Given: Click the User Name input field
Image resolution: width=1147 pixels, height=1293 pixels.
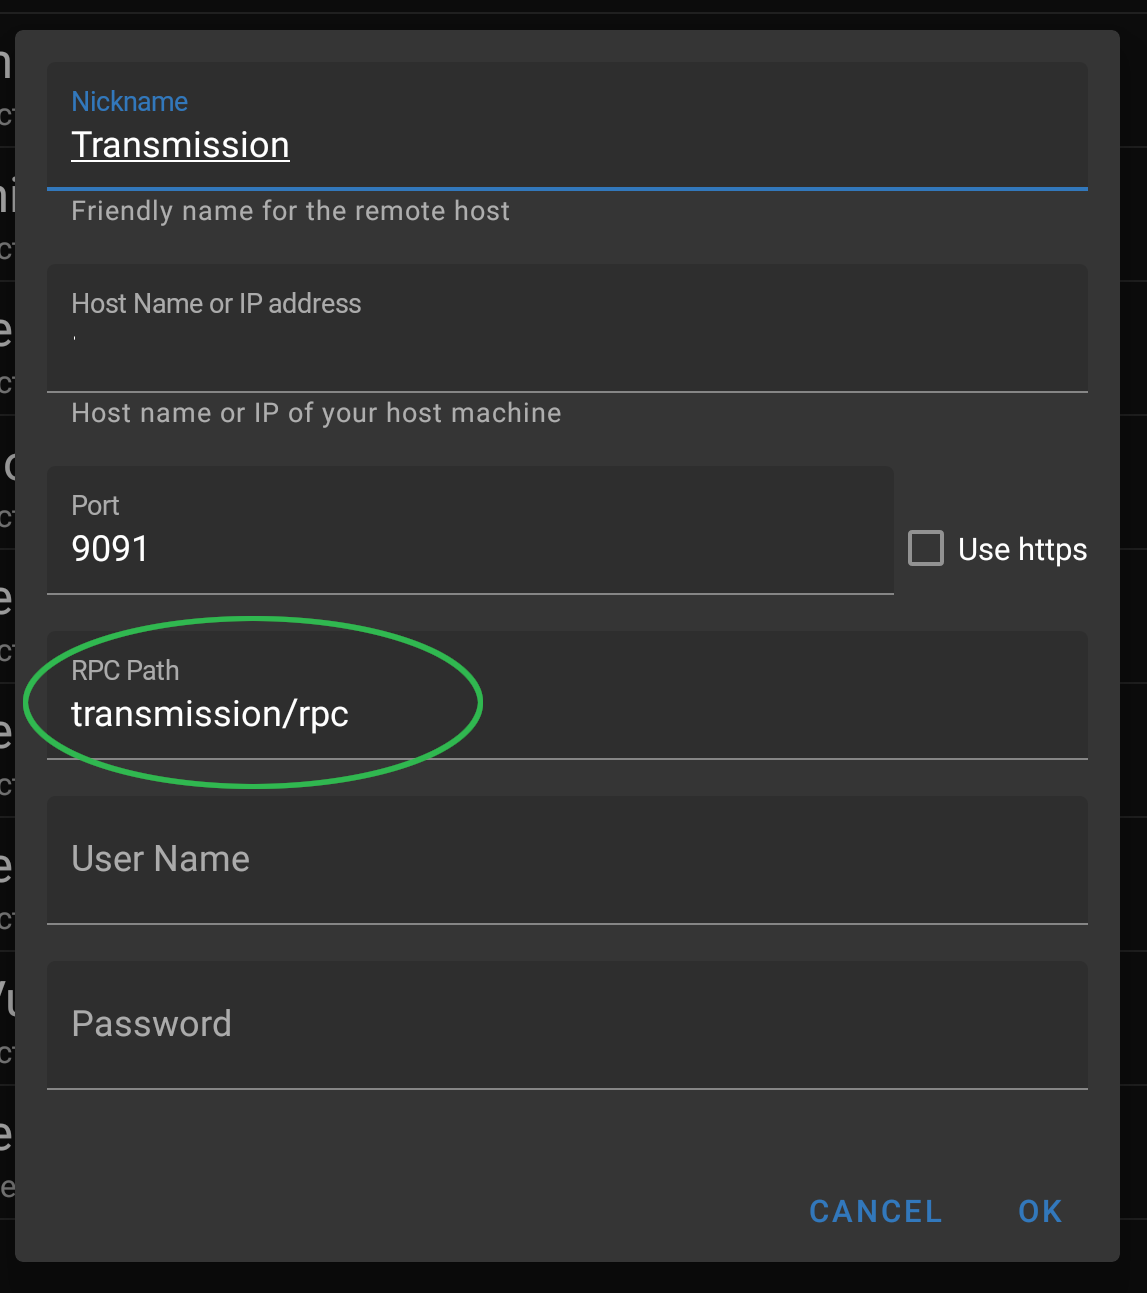Looking at the screenshot, I should pyautogui.click(x=400, y=860).
